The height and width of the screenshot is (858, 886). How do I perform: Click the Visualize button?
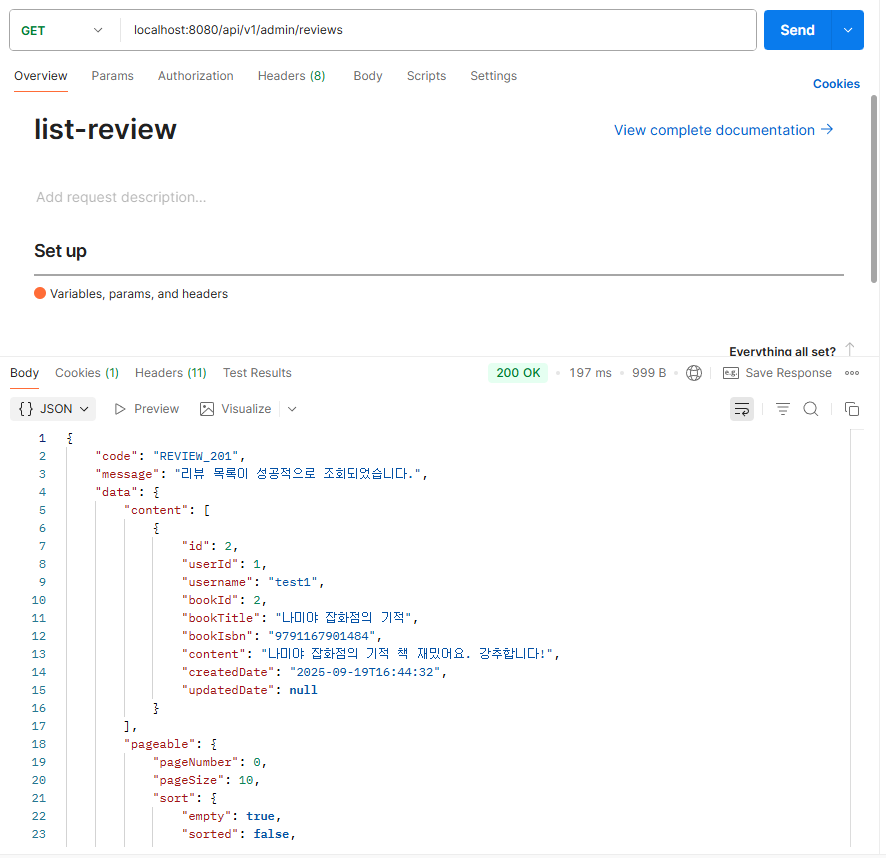coord(236,409)
